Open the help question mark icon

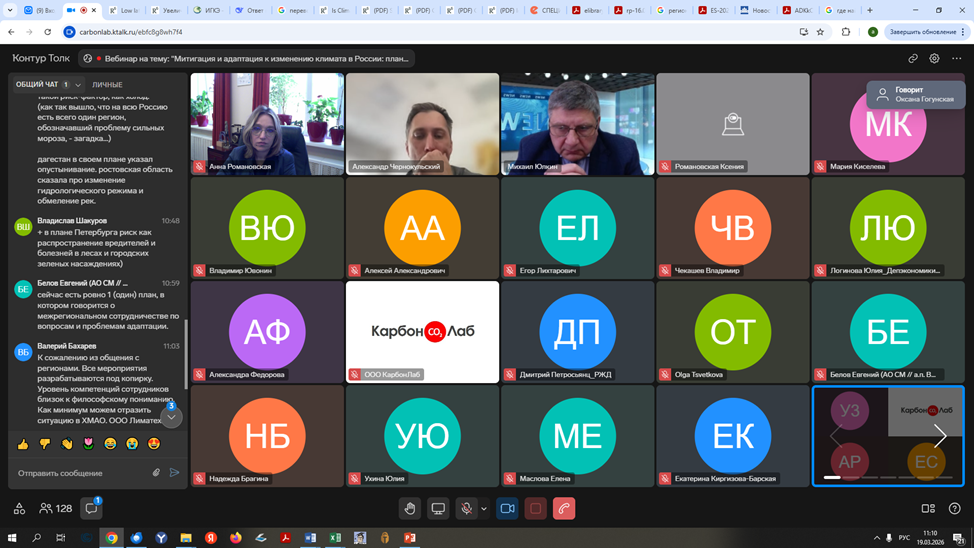click(x=954, y=509)
